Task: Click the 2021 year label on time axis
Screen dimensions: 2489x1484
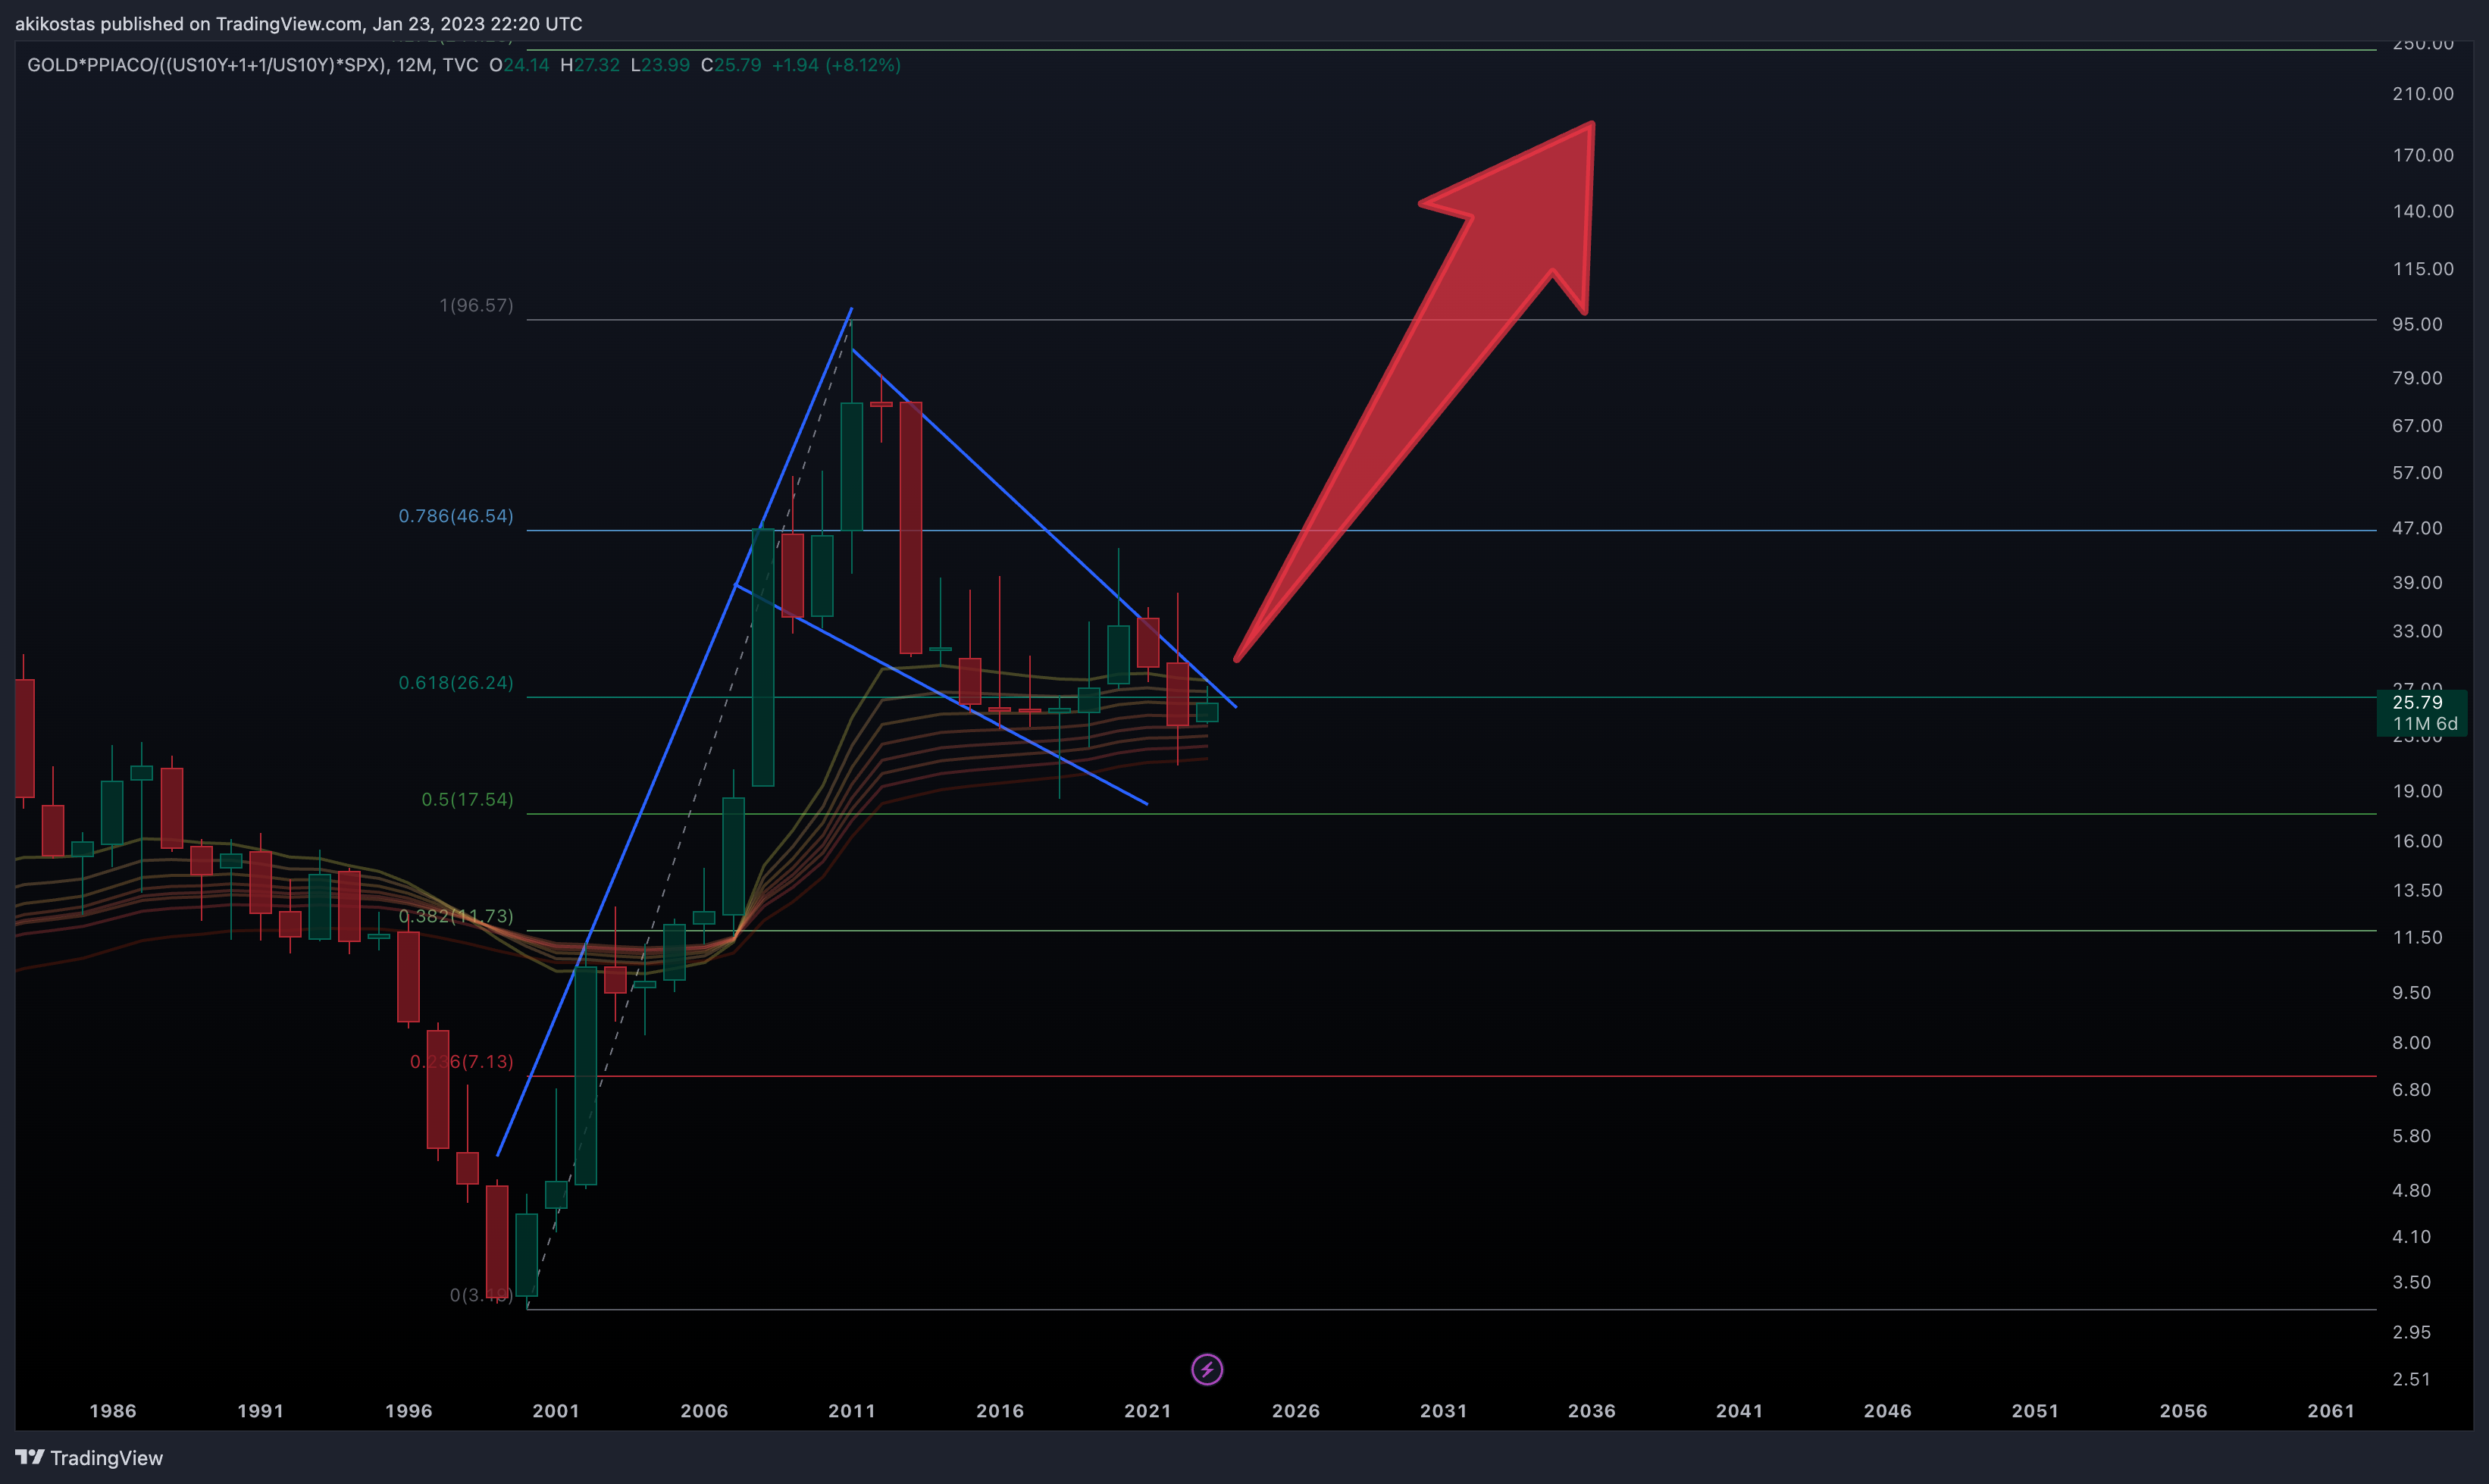Action: (1148, 1411)
